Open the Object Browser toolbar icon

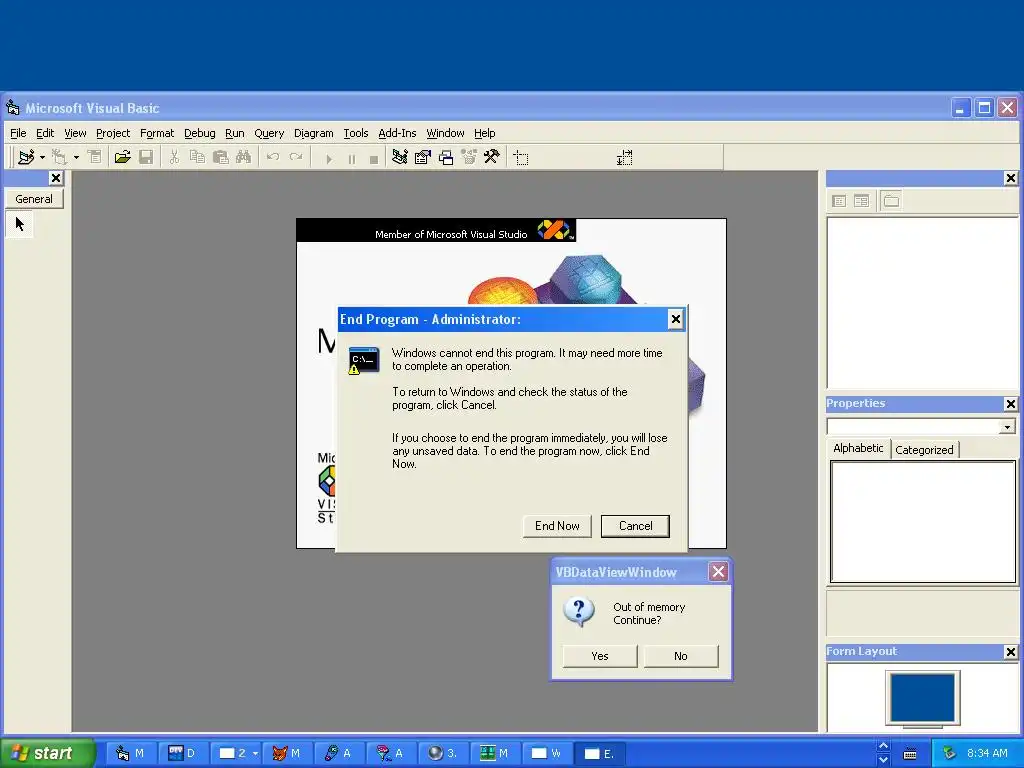(469, 157)
